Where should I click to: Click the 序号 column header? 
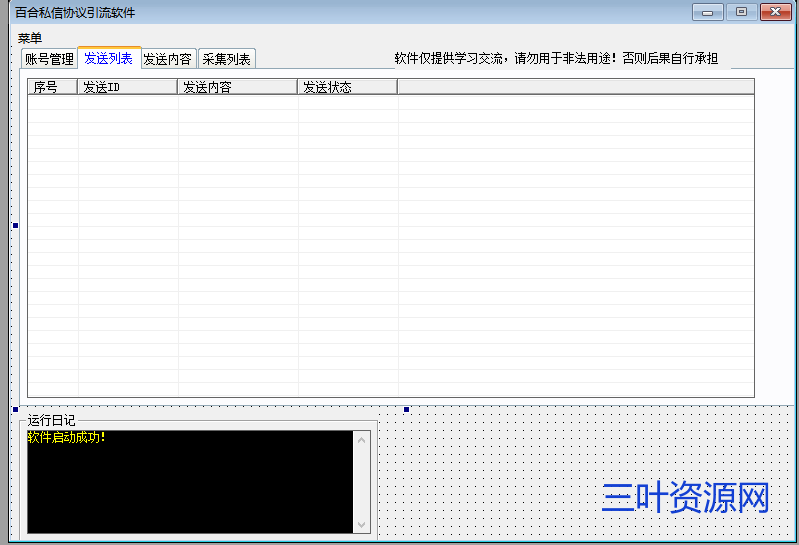point(52,87)
